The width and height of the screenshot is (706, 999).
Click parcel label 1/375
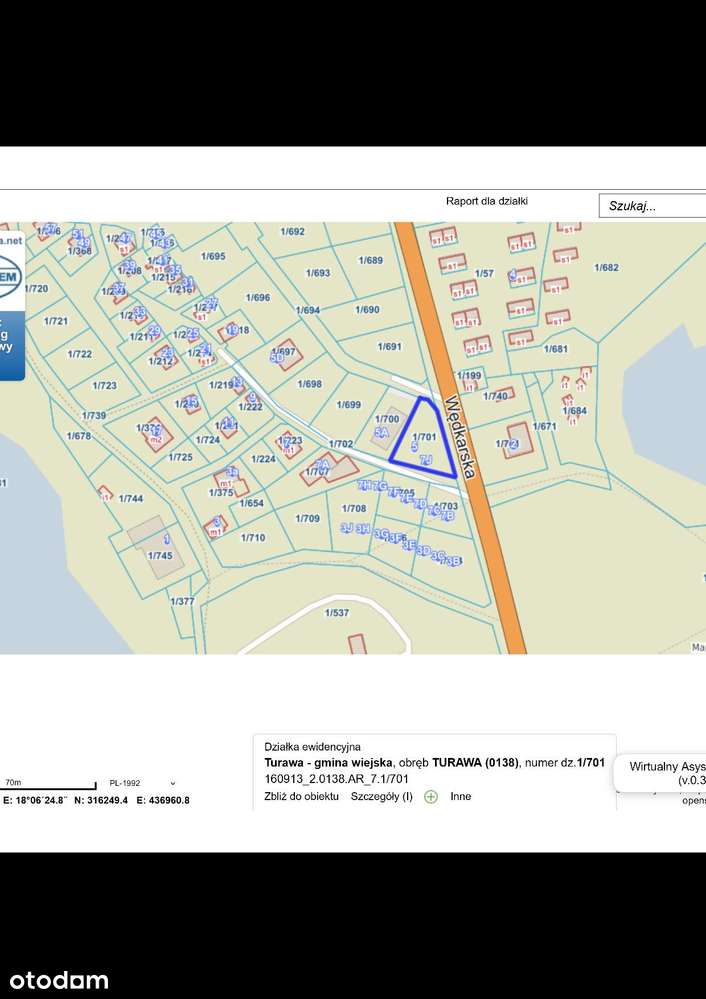[220, 492]
